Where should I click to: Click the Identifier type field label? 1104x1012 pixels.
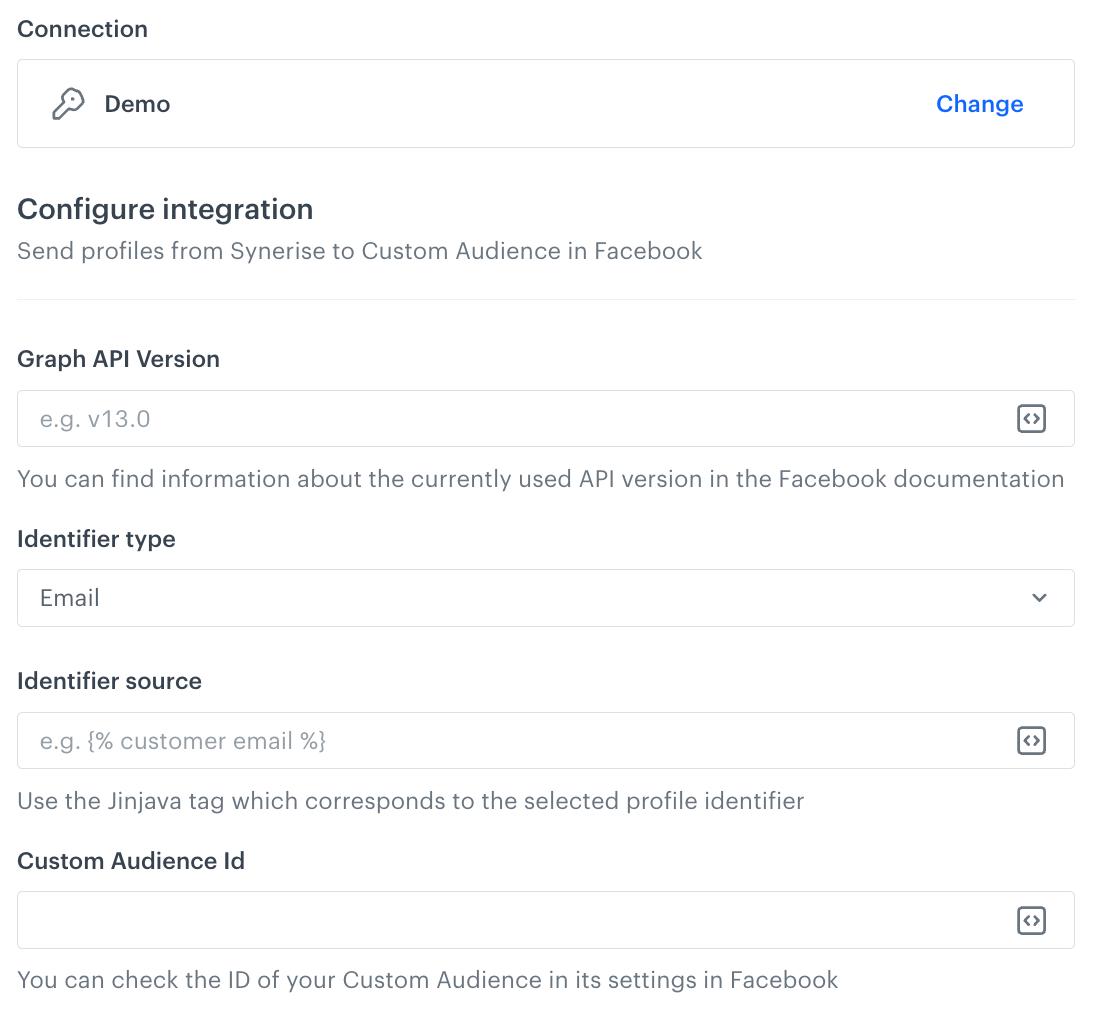[x=96, y=539]
